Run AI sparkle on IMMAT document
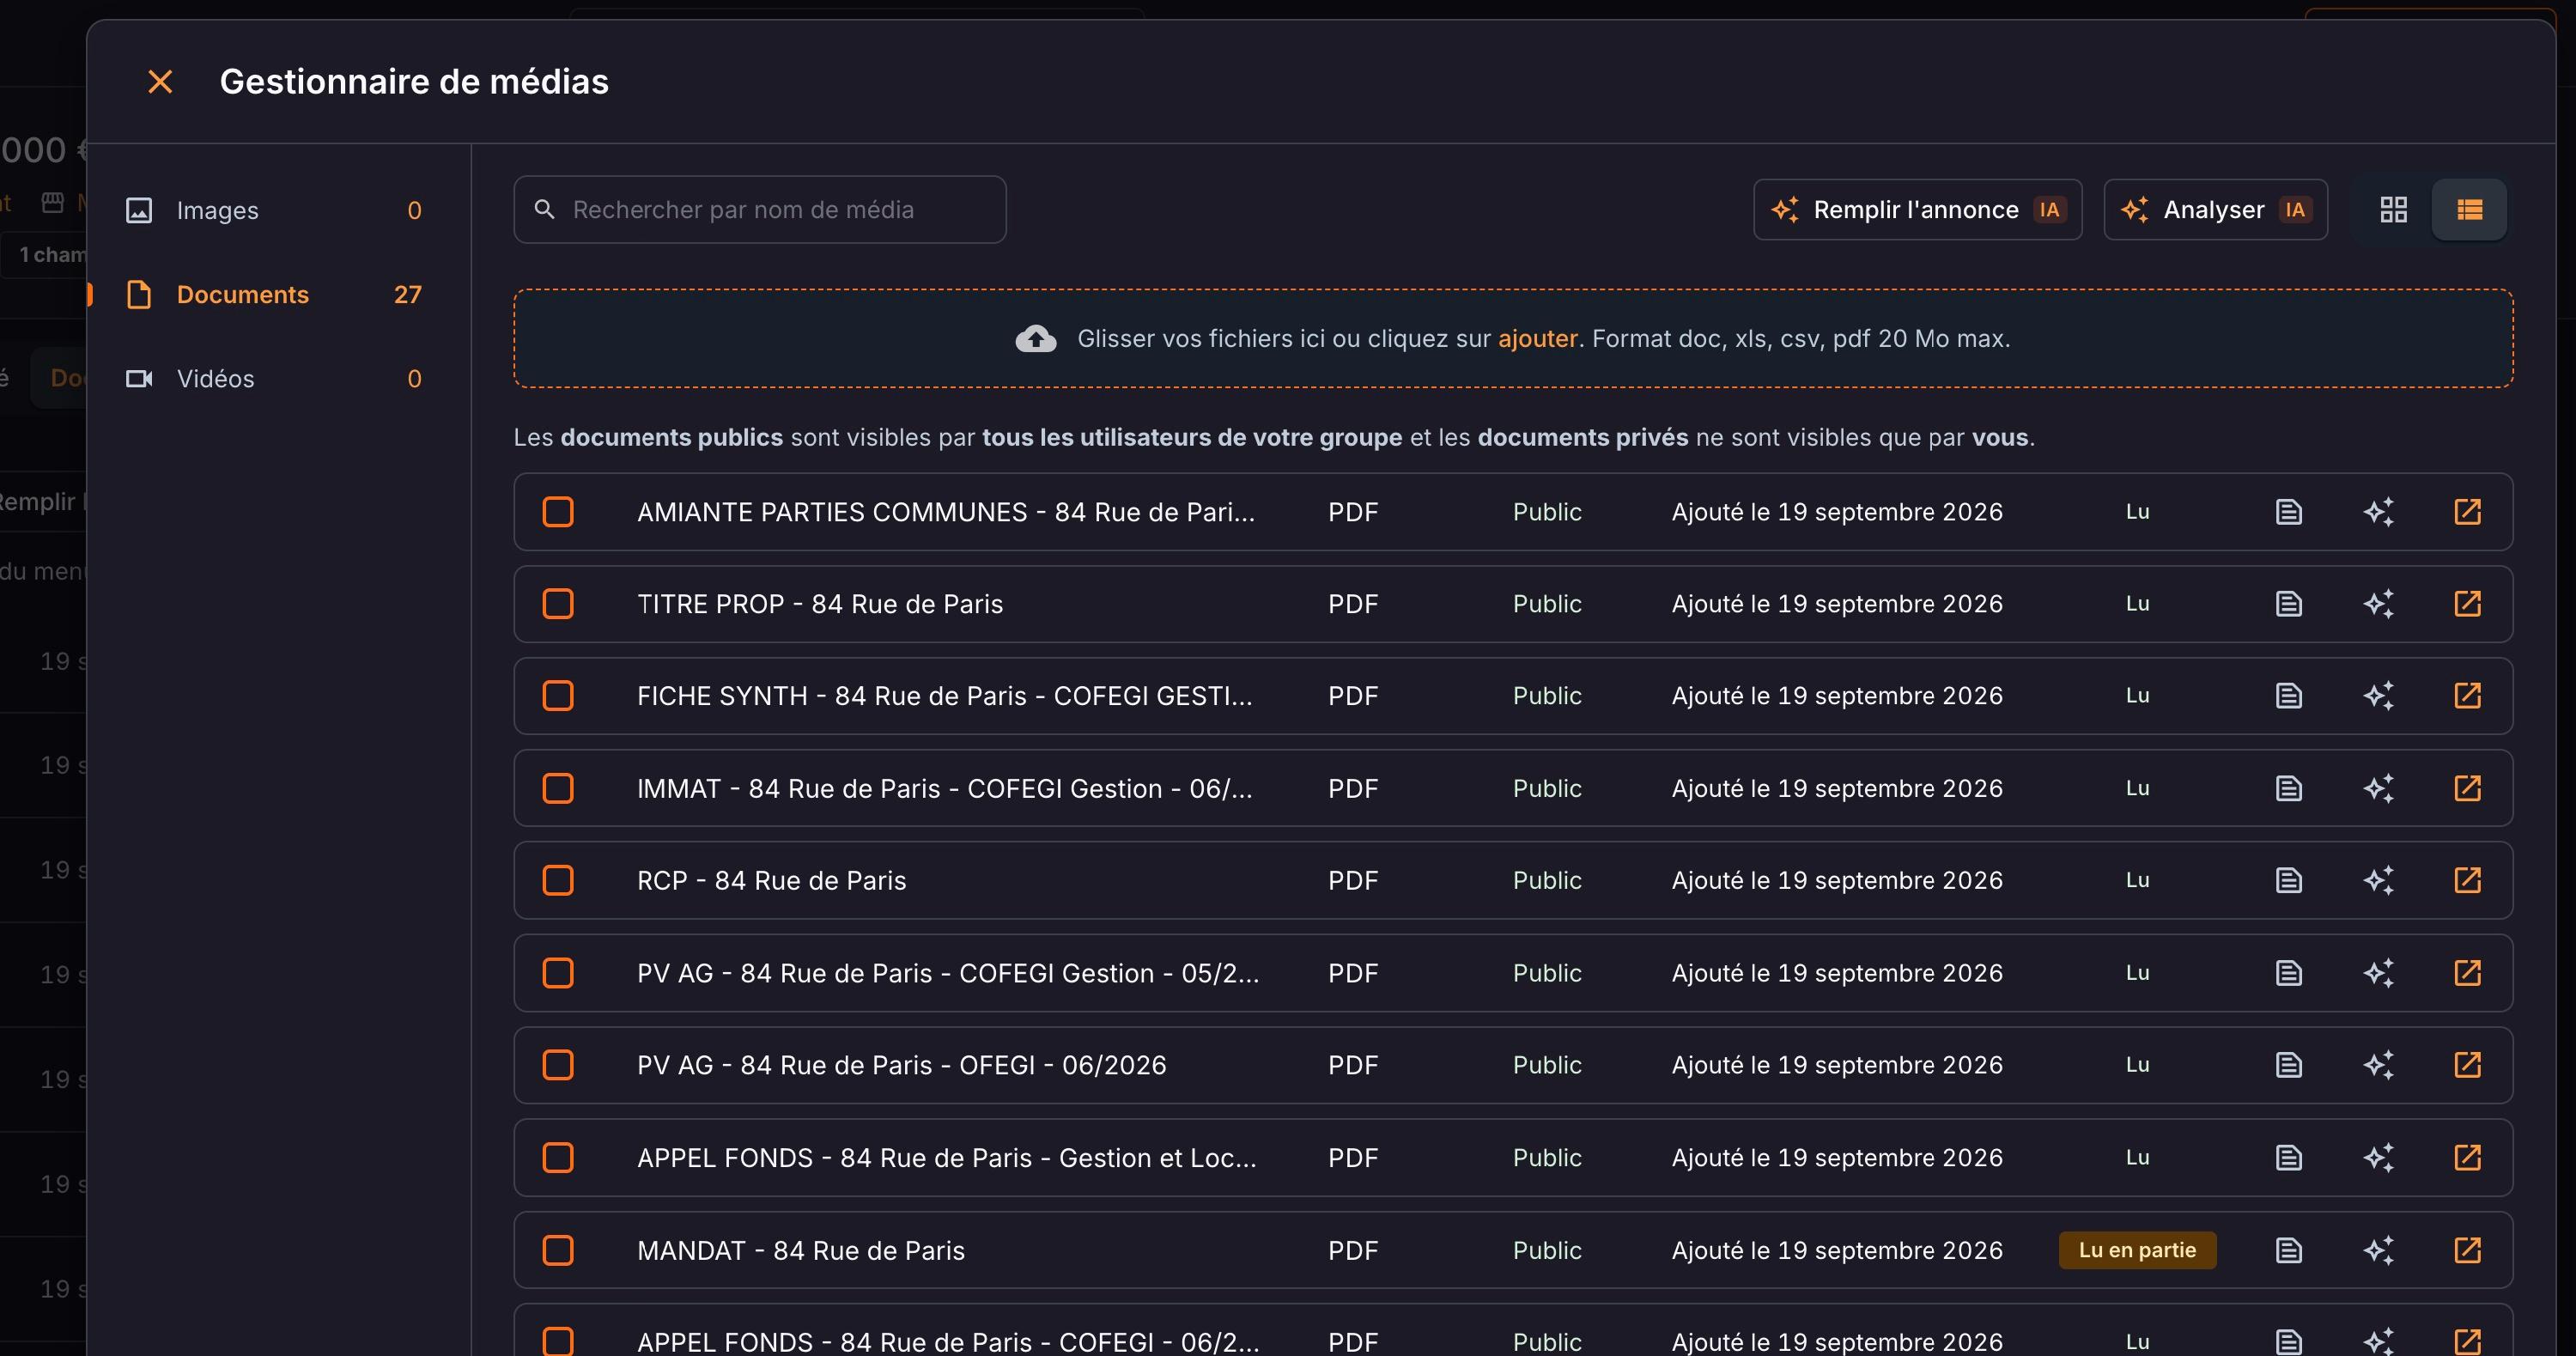The width and height of the screenshot is (2576, 1356). point(2378,788)
